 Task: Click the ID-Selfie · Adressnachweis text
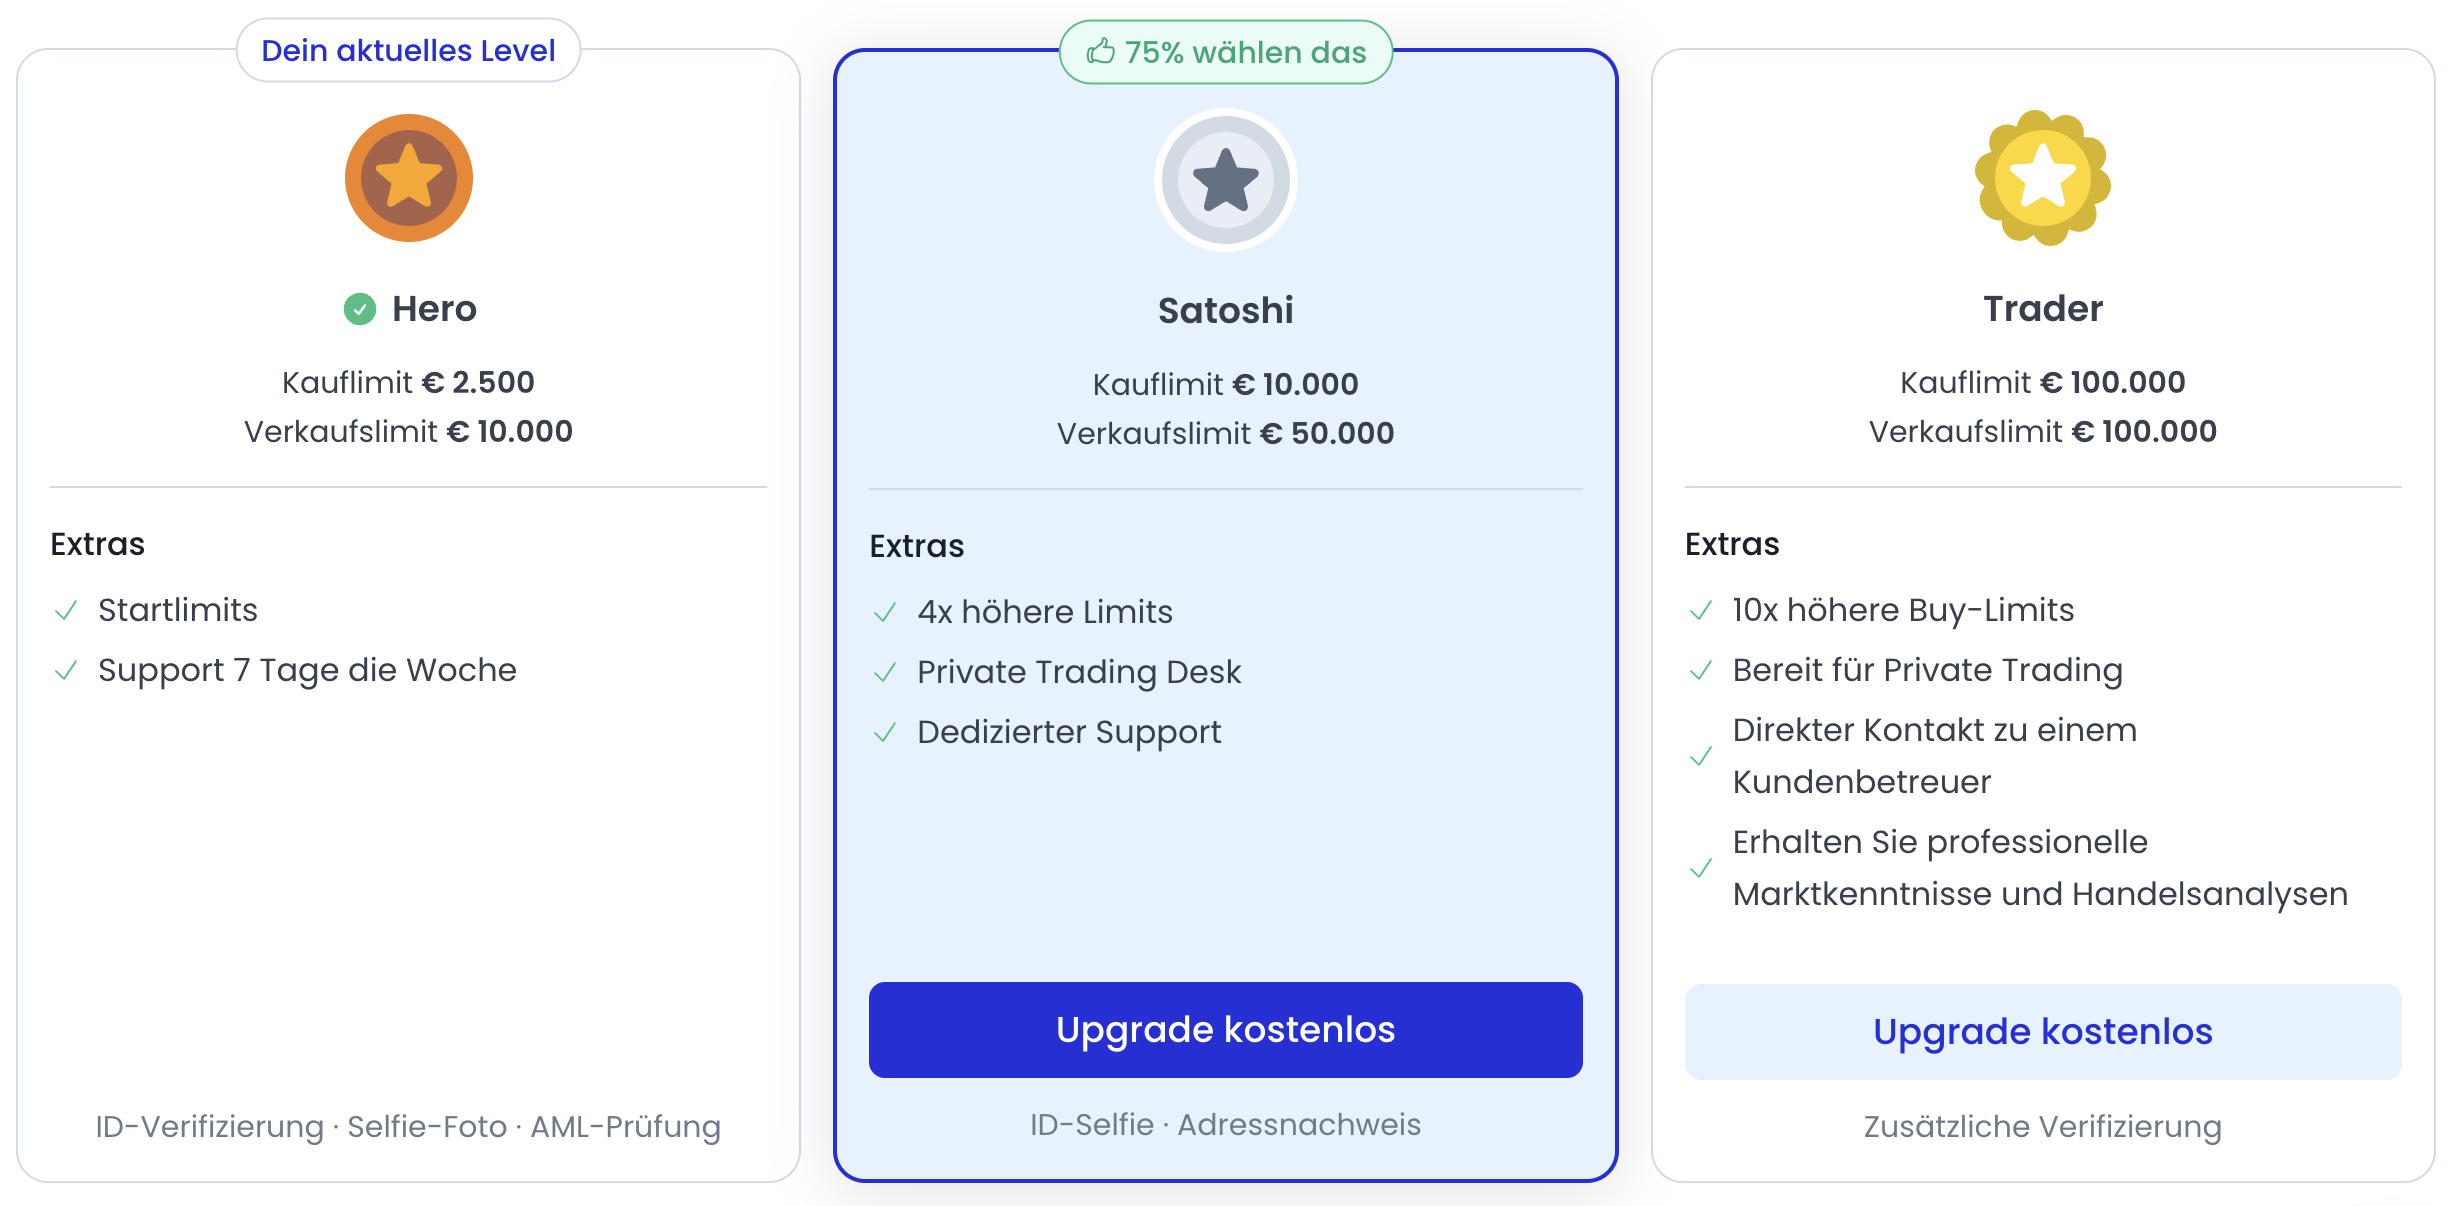coord(1226,1124)
